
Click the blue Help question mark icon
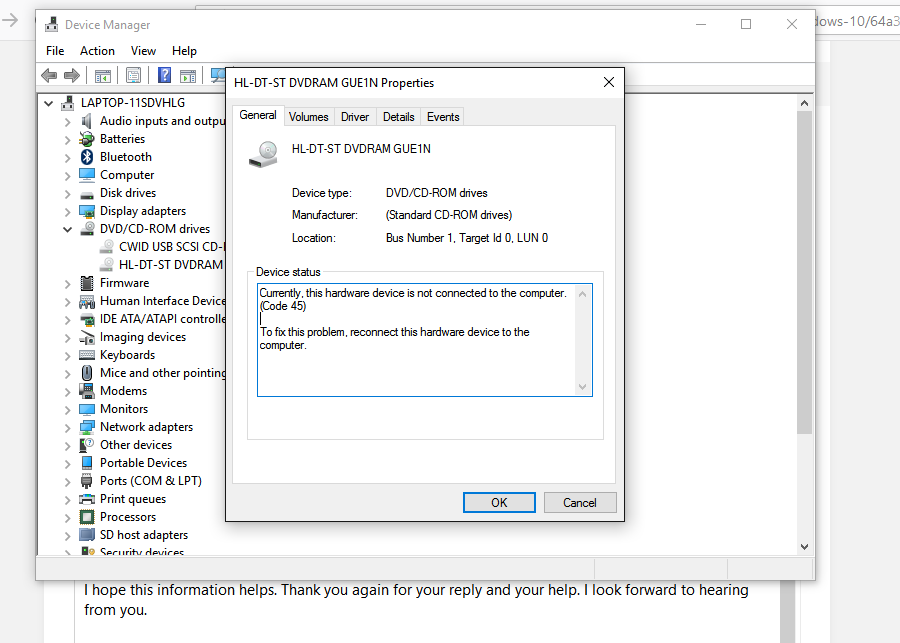164,75
